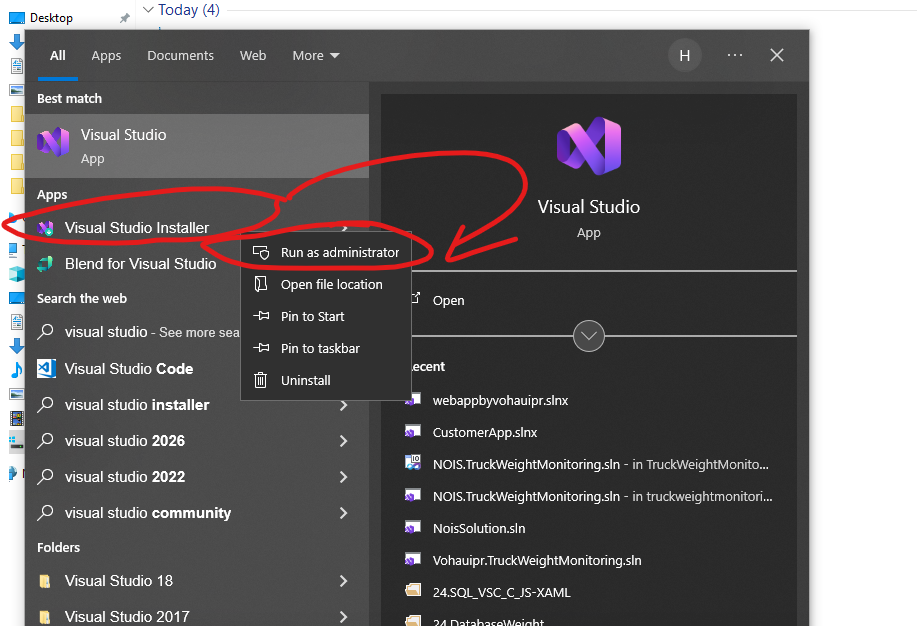917x626 pixels.
Task: Click the user account H avatar
Action: point(685,56)
